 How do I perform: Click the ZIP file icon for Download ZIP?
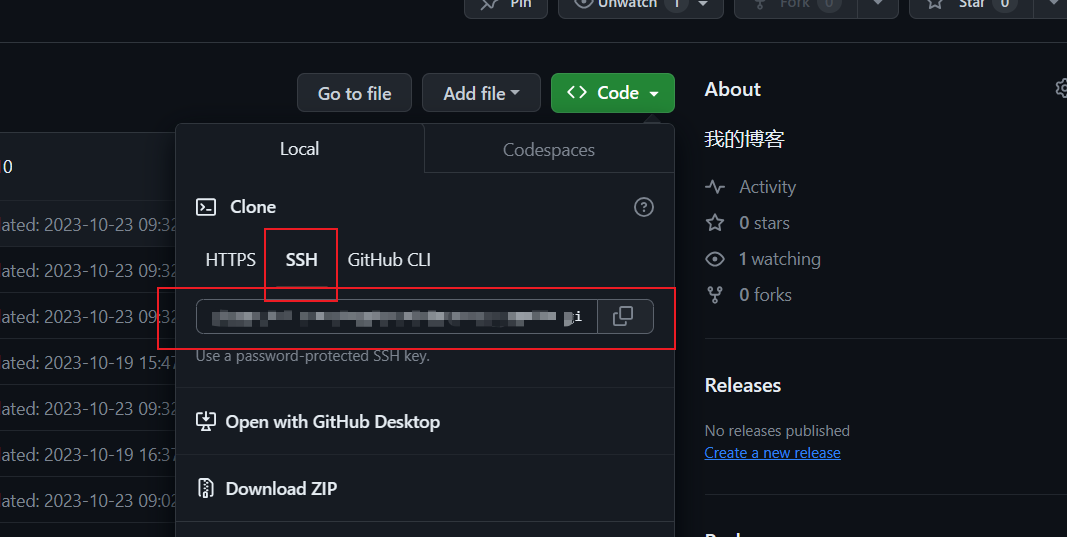[x=206, y=489]
